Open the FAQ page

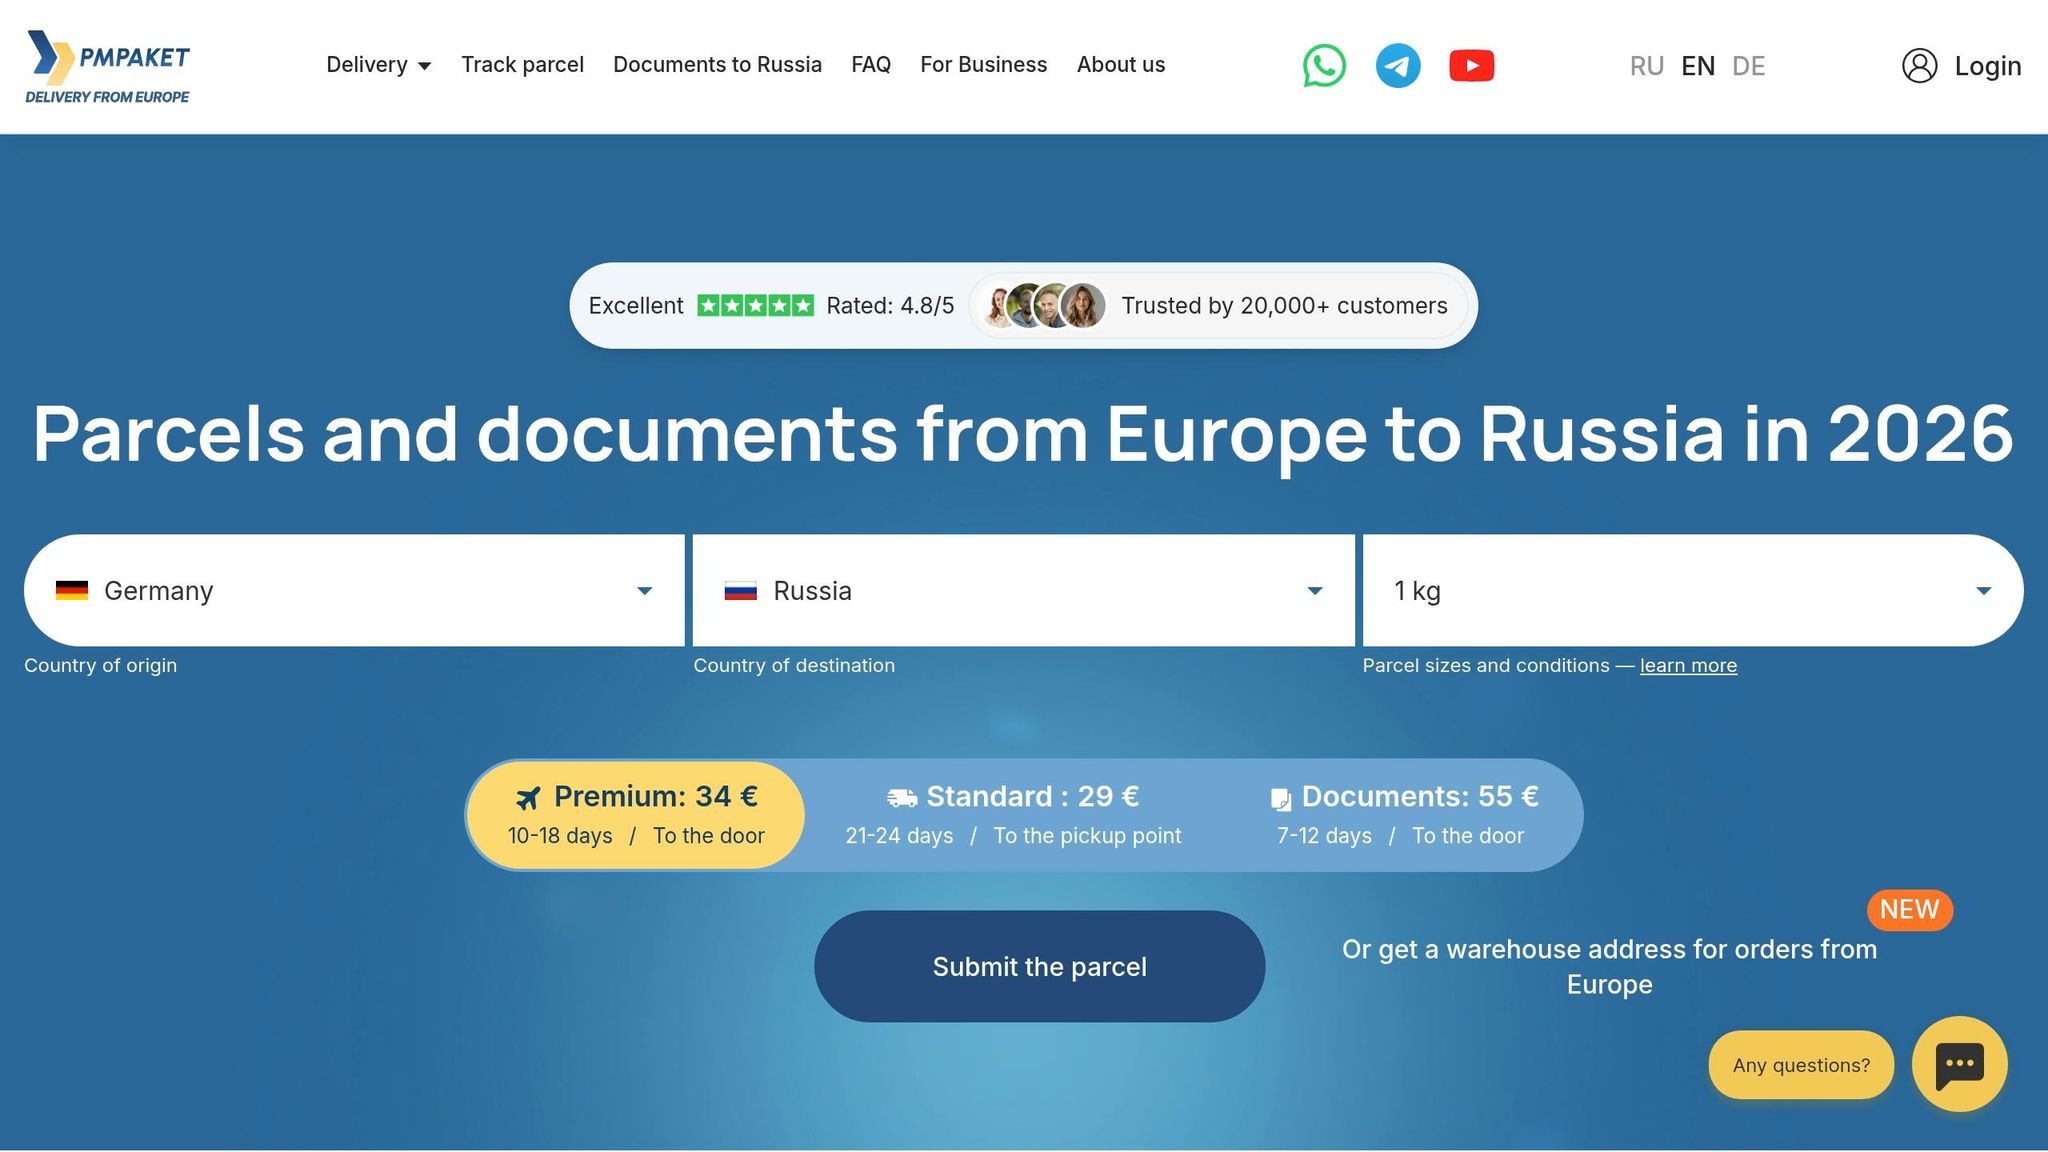(x=871, y=65)
